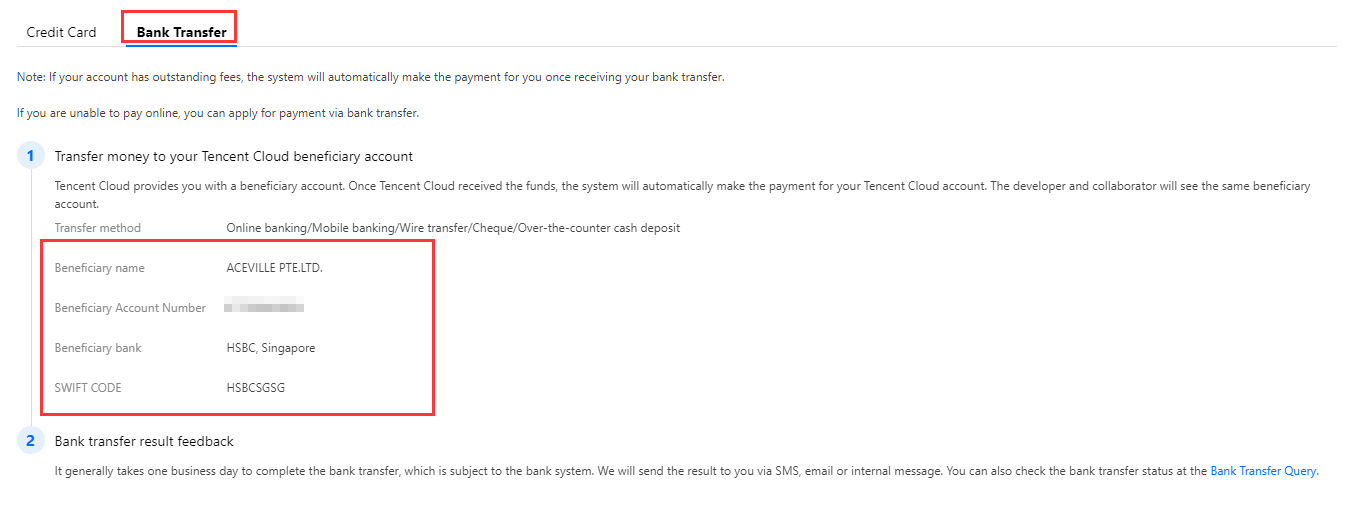1355x528 pixels.
Task: Click the step 2 number circle
Action: [30, 441]
